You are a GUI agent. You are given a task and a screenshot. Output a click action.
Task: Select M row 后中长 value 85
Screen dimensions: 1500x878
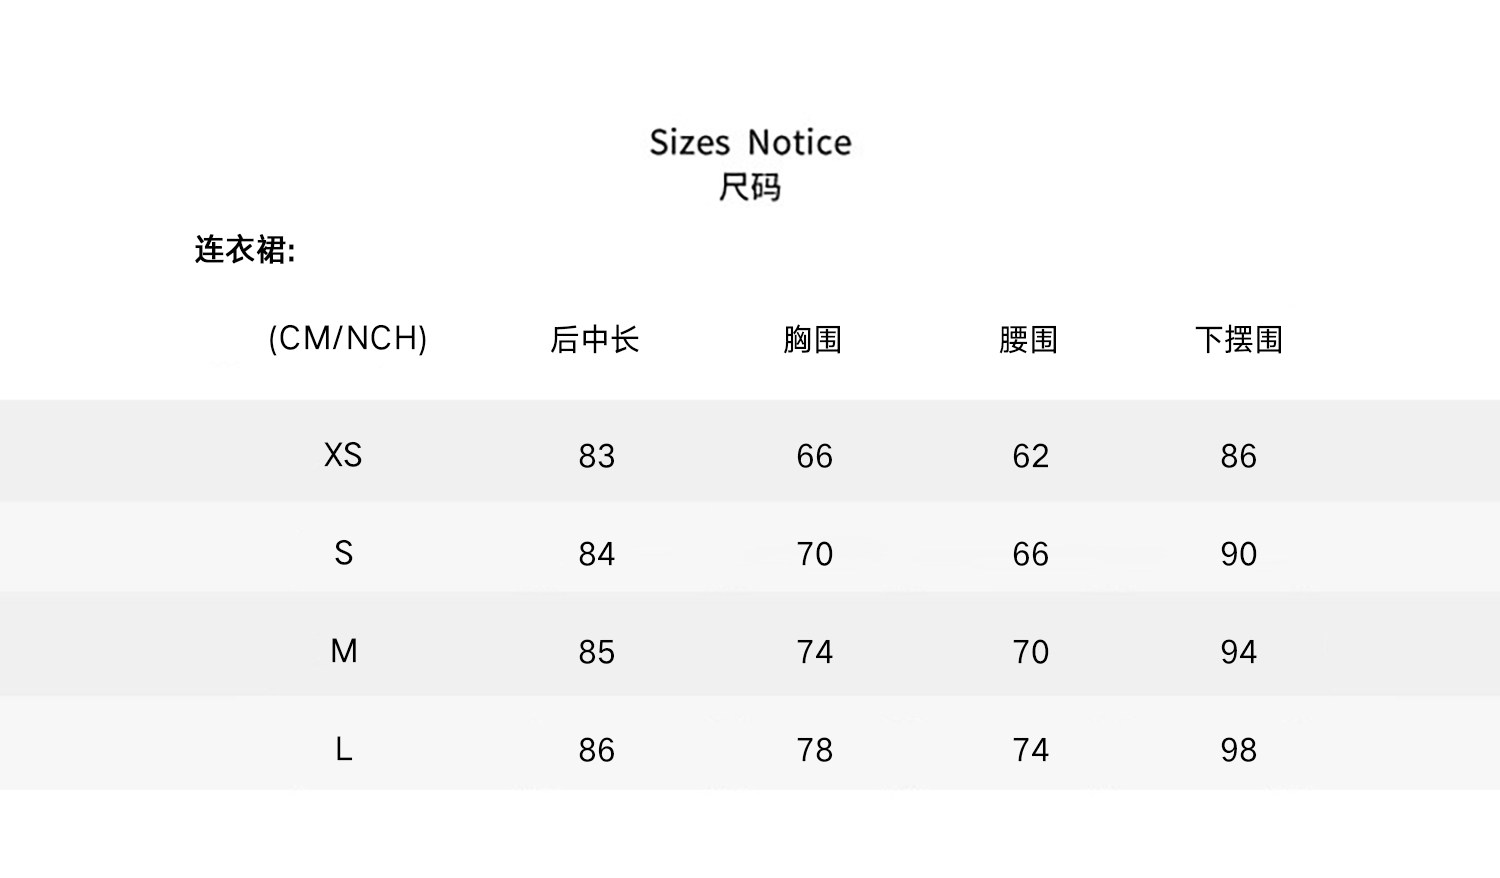pos(596,652)
